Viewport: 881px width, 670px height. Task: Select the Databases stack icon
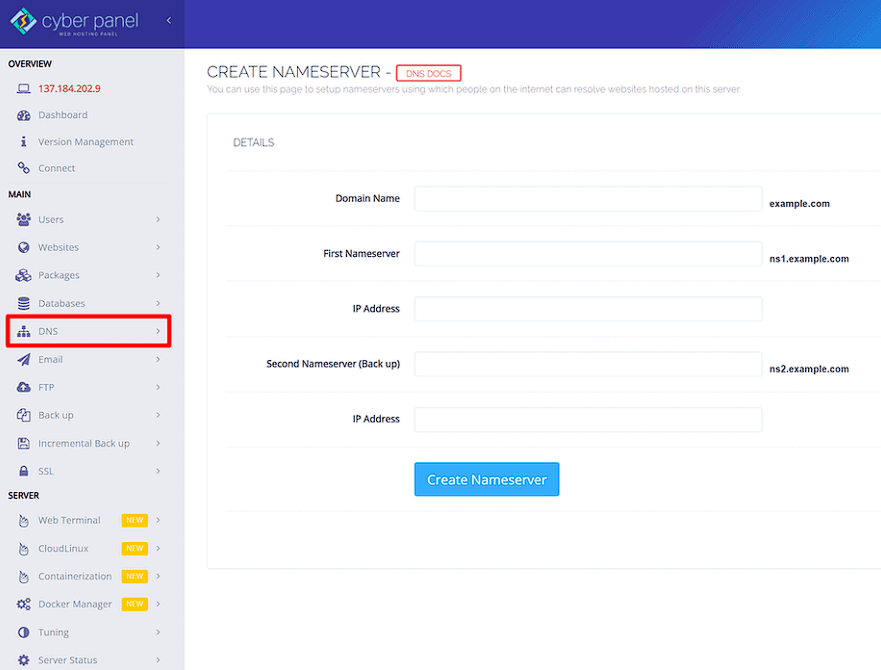click(22, 303)
